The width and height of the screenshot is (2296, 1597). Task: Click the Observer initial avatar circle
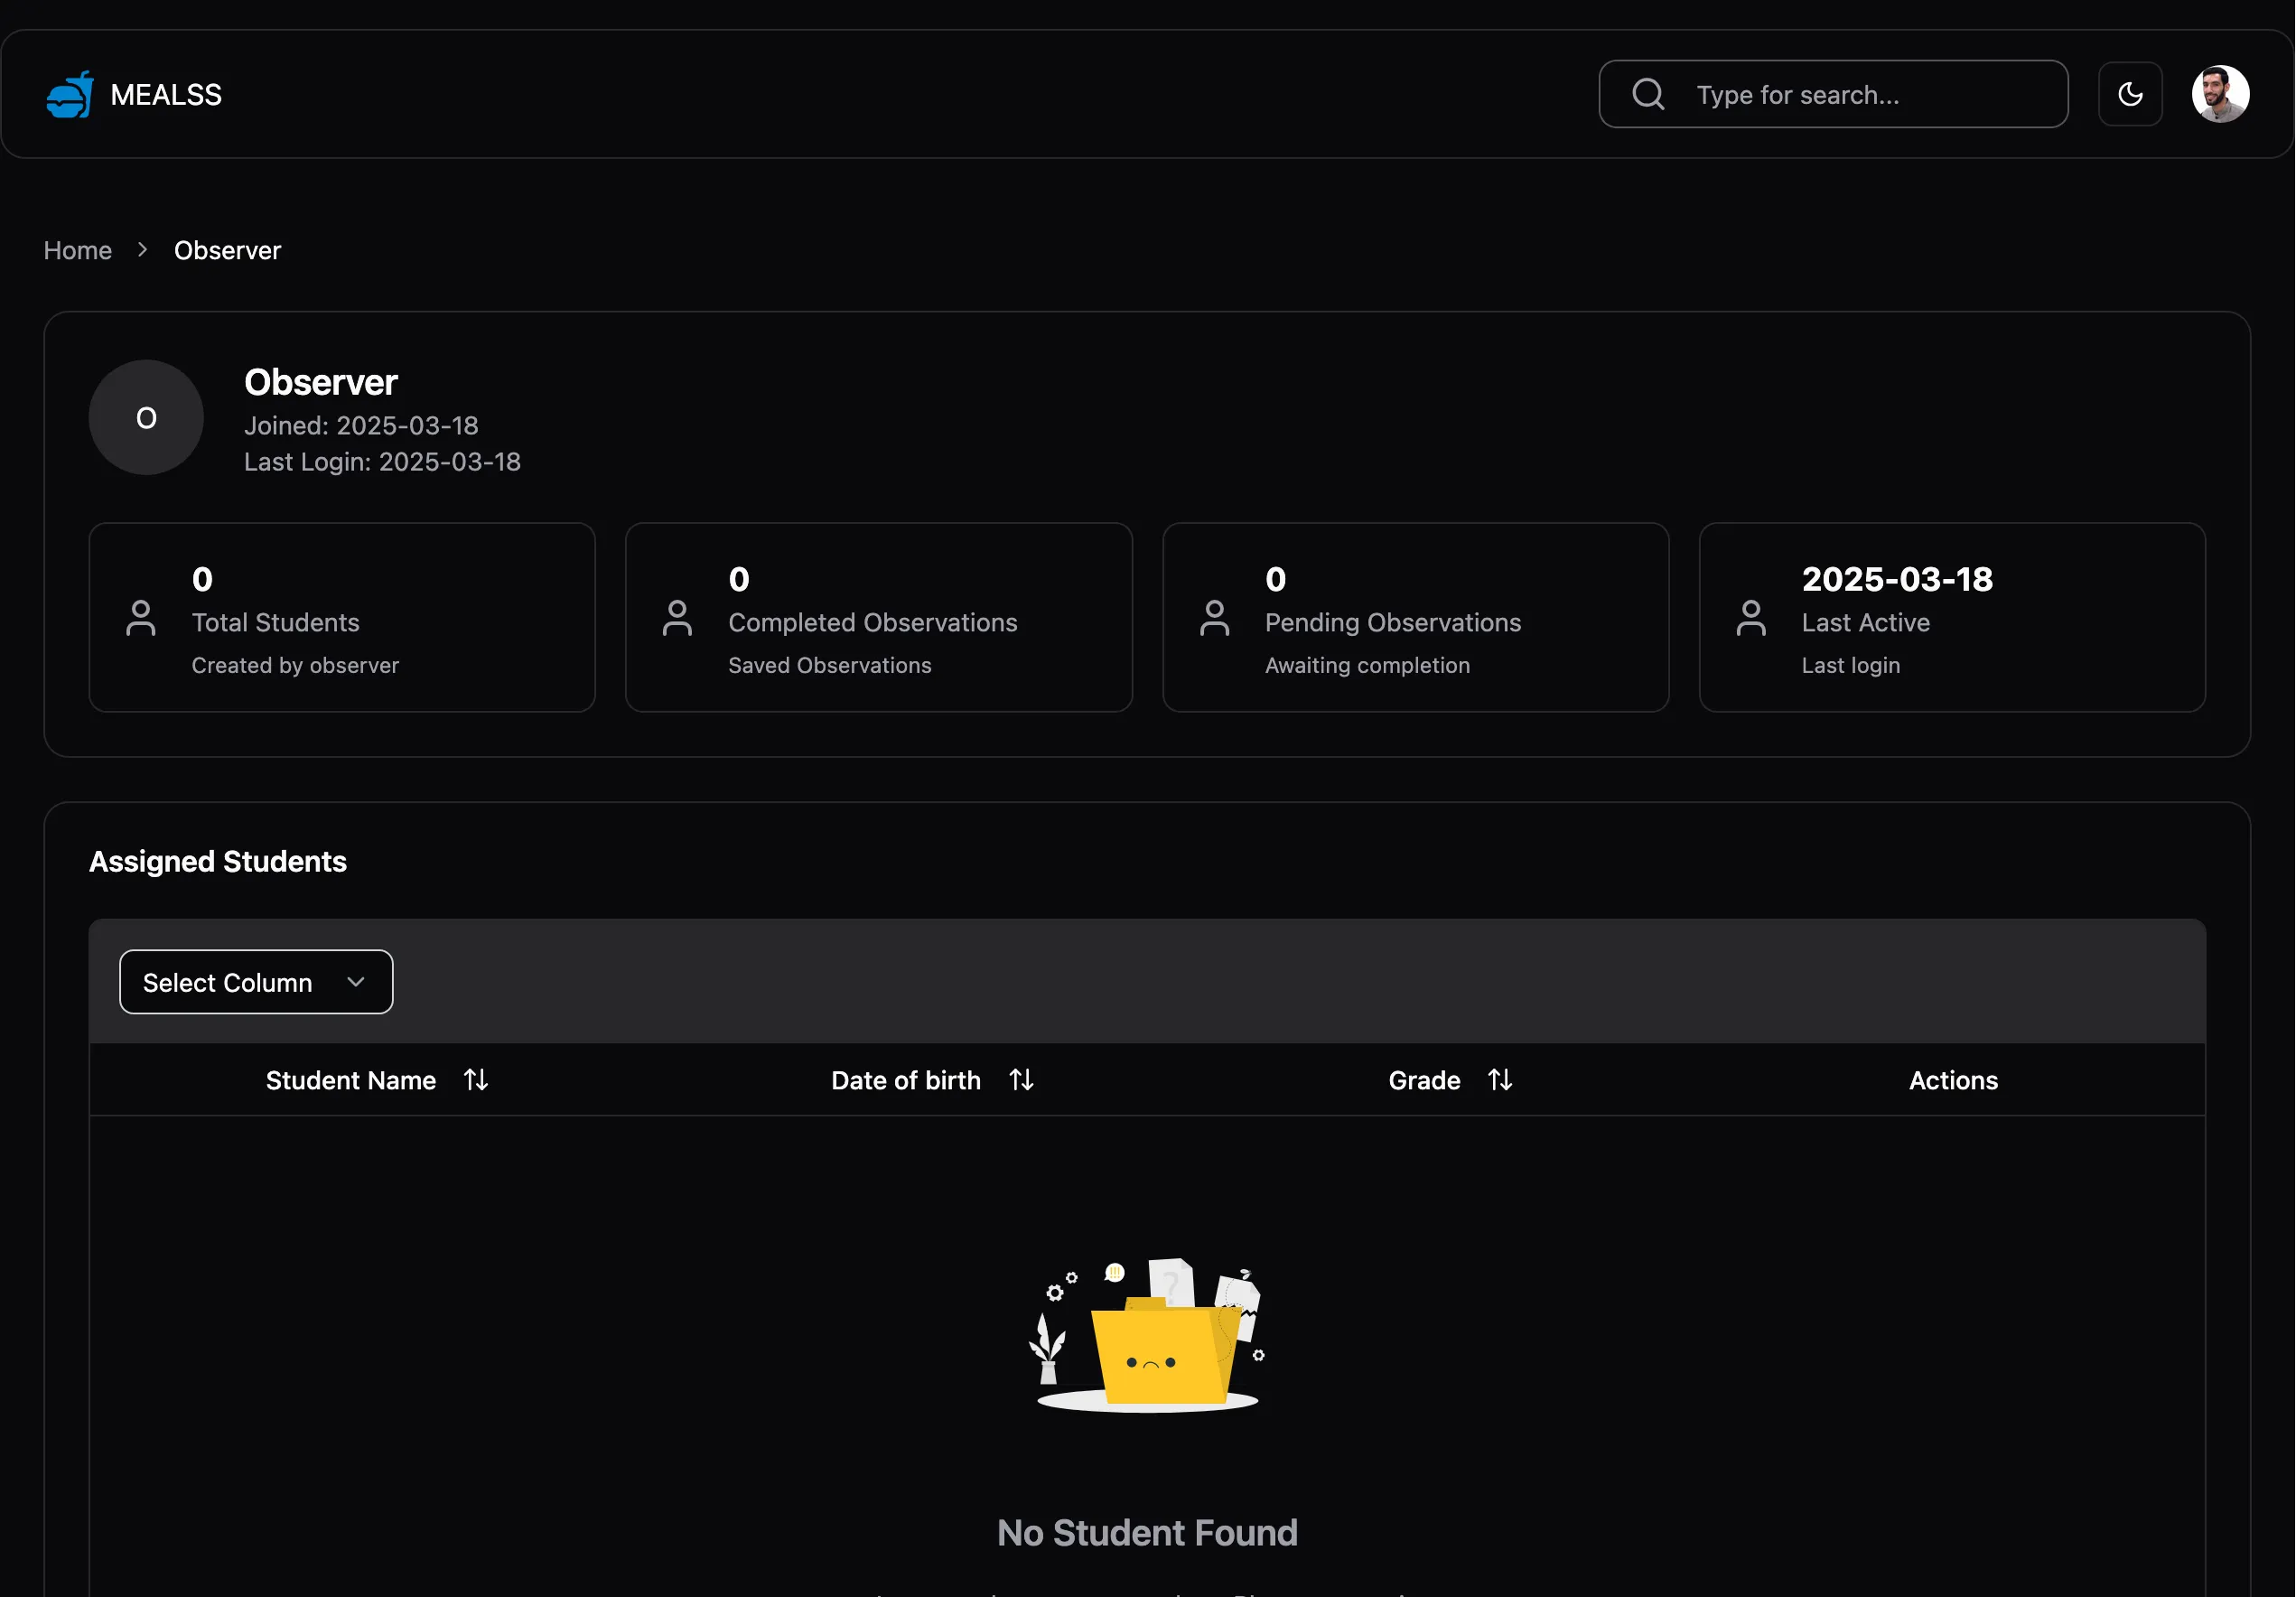coord(146,418)
